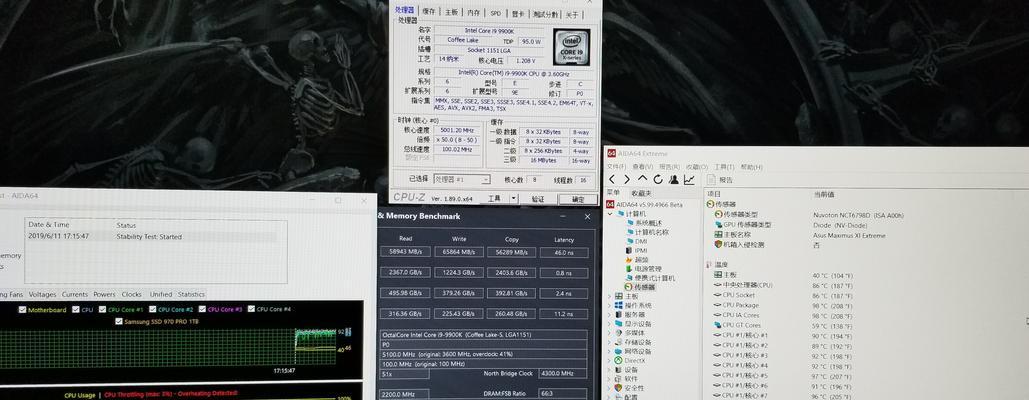Switch to the Powers tab in stability test
The image size is (1029, 400).
[104, 294]
